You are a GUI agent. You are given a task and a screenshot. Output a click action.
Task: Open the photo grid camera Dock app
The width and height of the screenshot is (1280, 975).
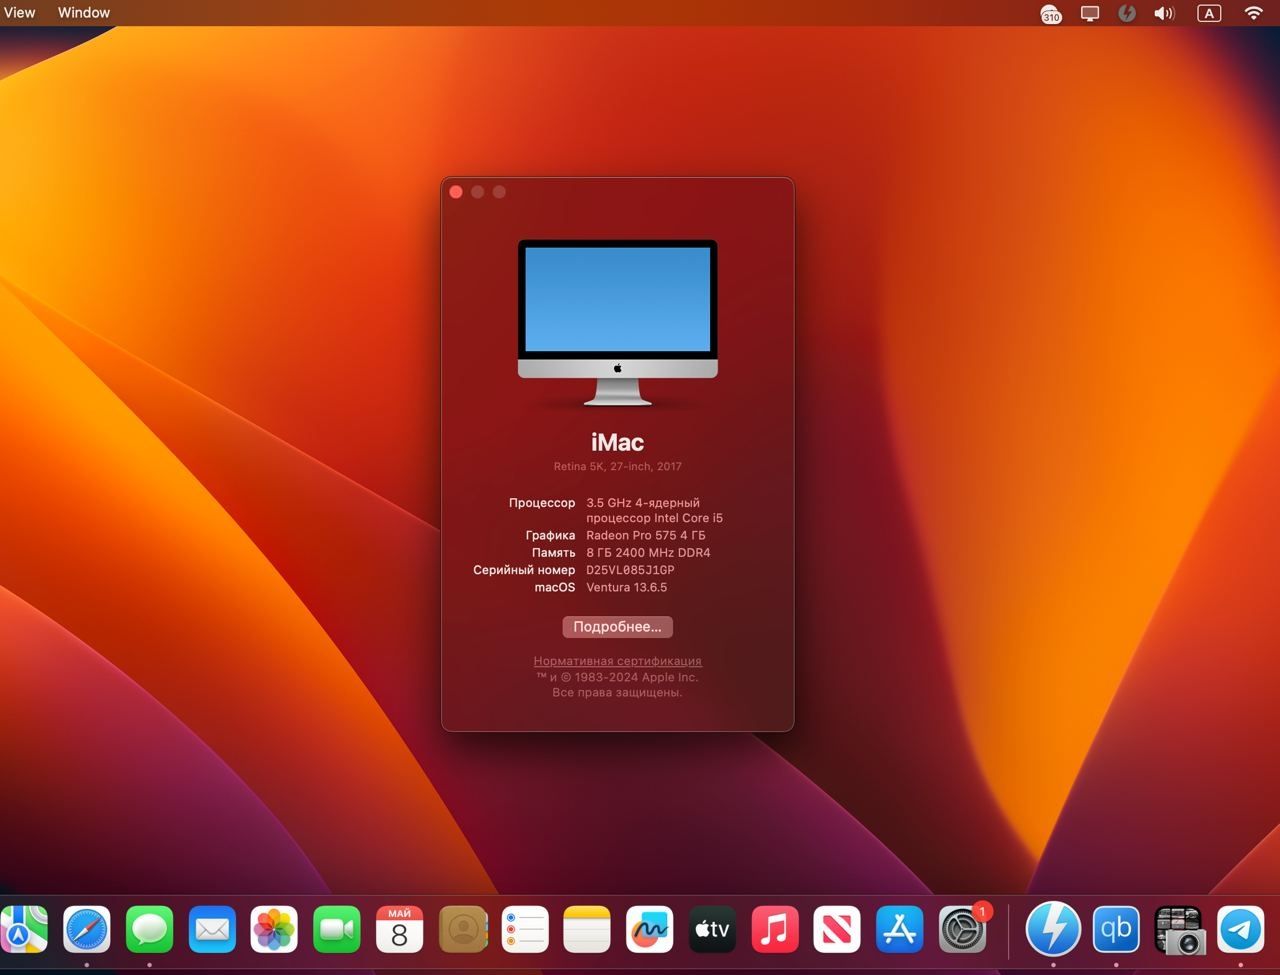tap(1179, 930)
